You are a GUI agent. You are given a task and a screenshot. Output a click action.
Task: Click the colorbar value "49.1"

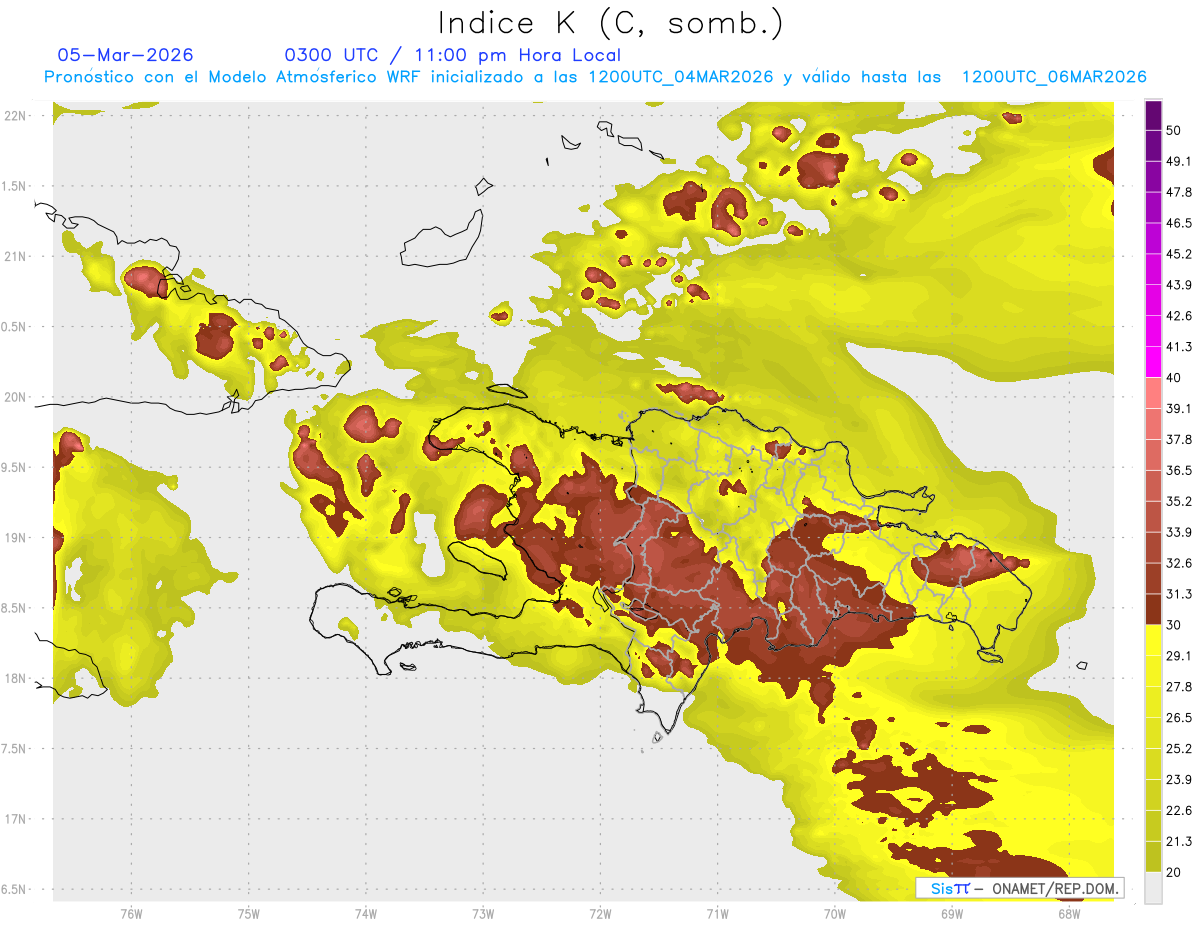[x=1179, y=161]
